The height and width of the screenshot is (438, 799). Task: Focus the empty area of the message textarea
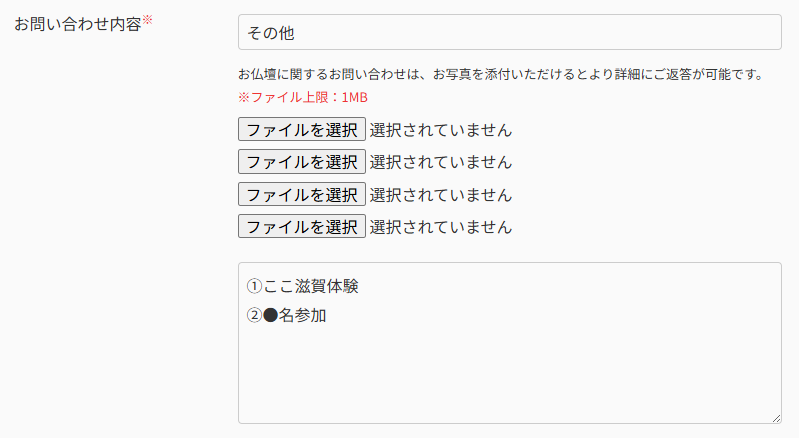(509, 375)
